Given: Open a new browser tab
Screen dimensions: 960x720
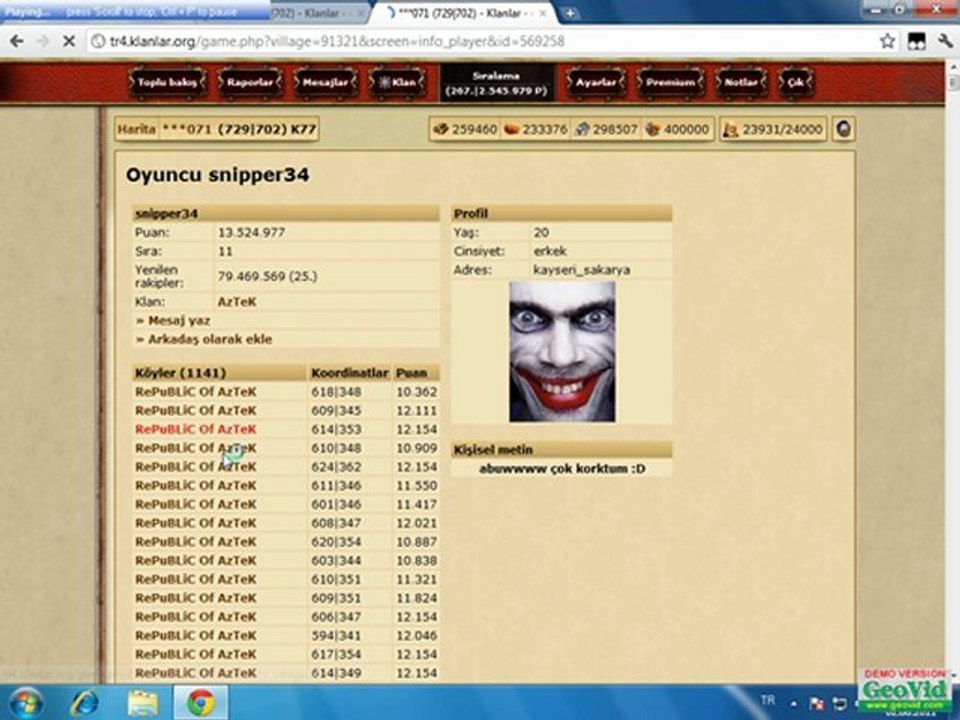Looking at the screenshot, I should coord(569,13).
